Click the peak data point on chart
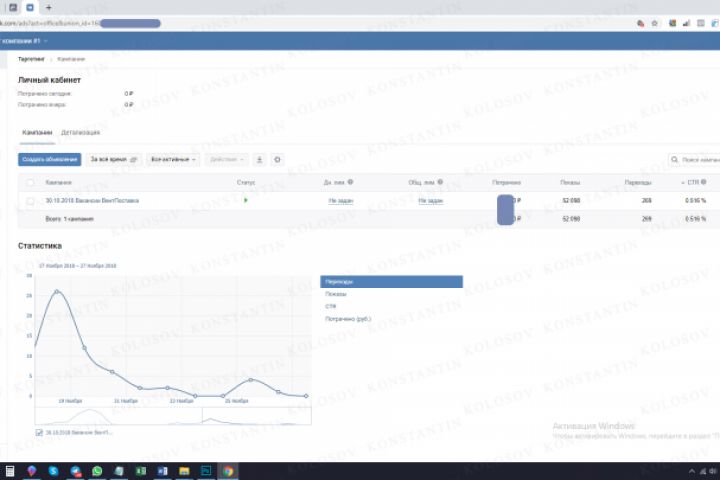This screenshot has height=480, width=720. (57, 291)
